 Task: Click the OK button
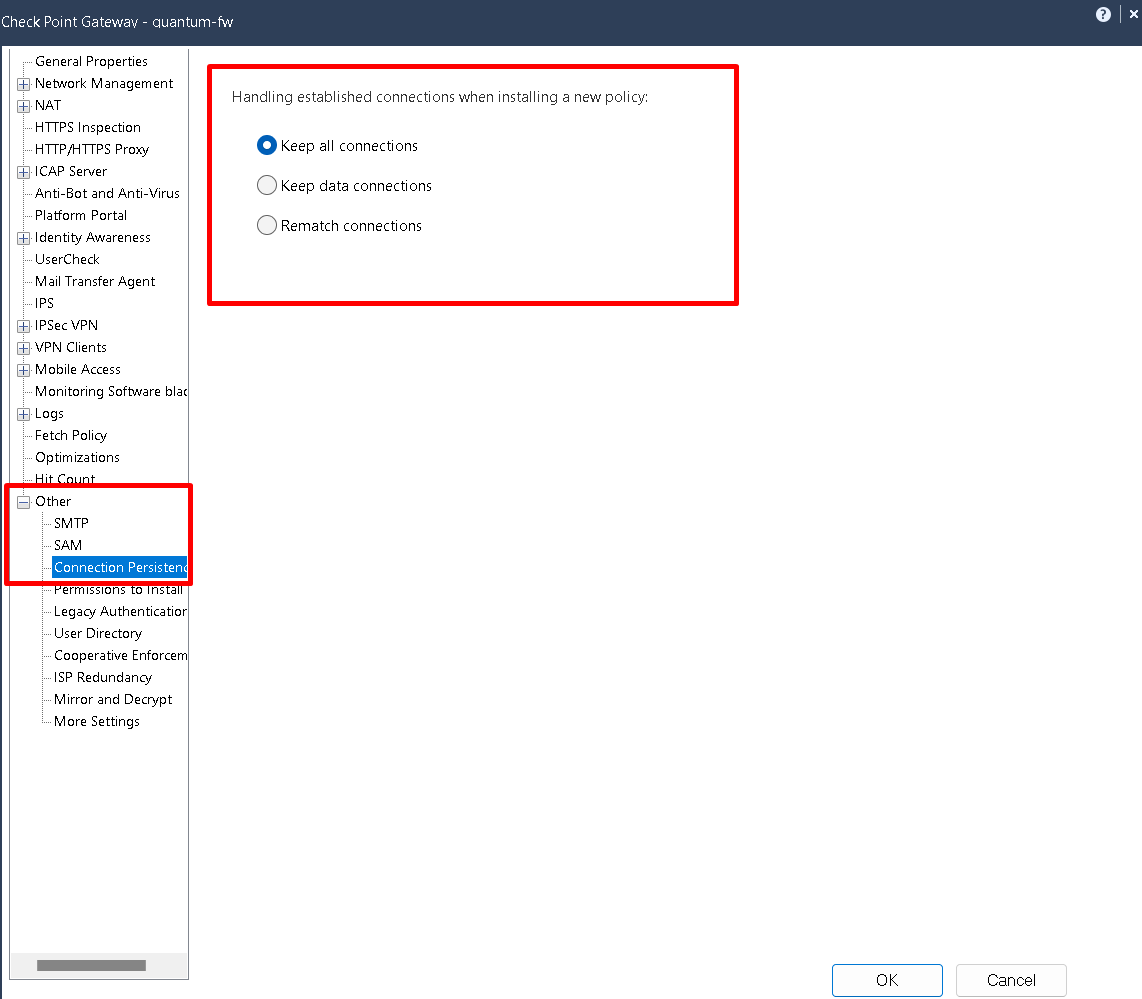pos(887,980)
